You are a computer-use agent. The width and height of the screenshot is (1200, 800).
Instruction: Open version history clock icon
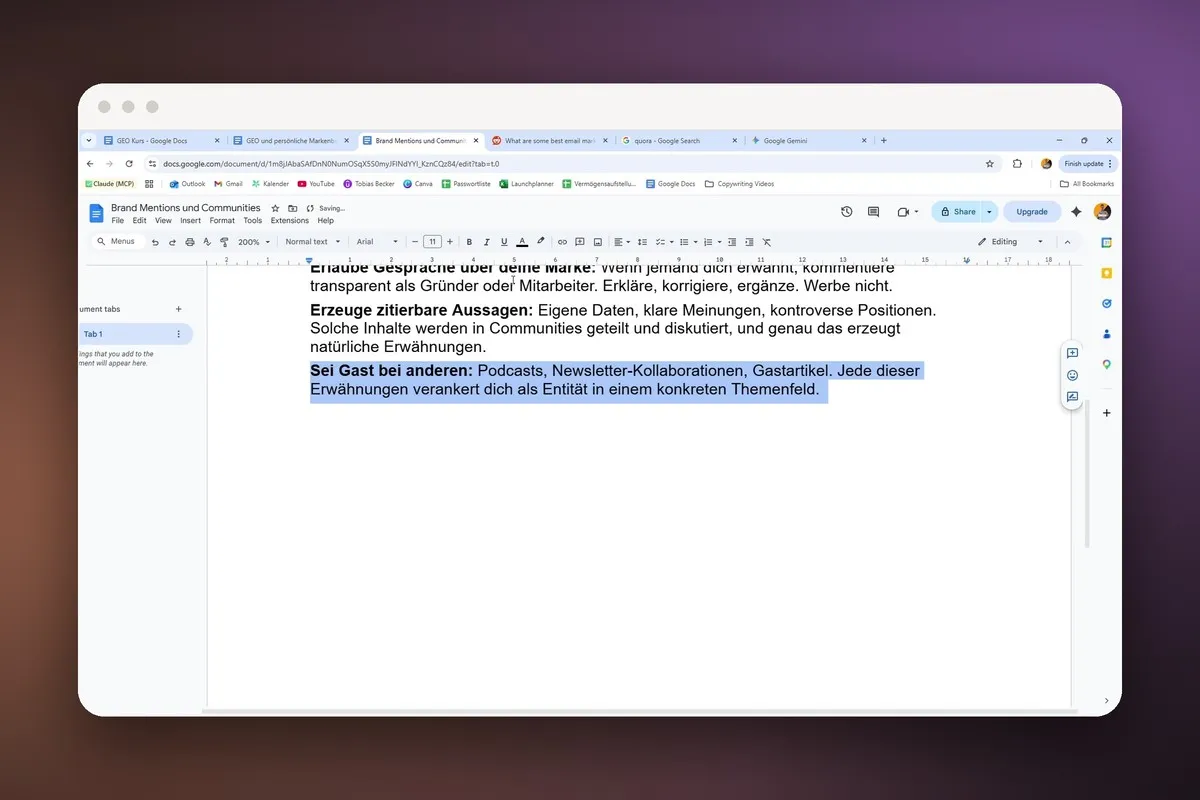coord(846,212)
